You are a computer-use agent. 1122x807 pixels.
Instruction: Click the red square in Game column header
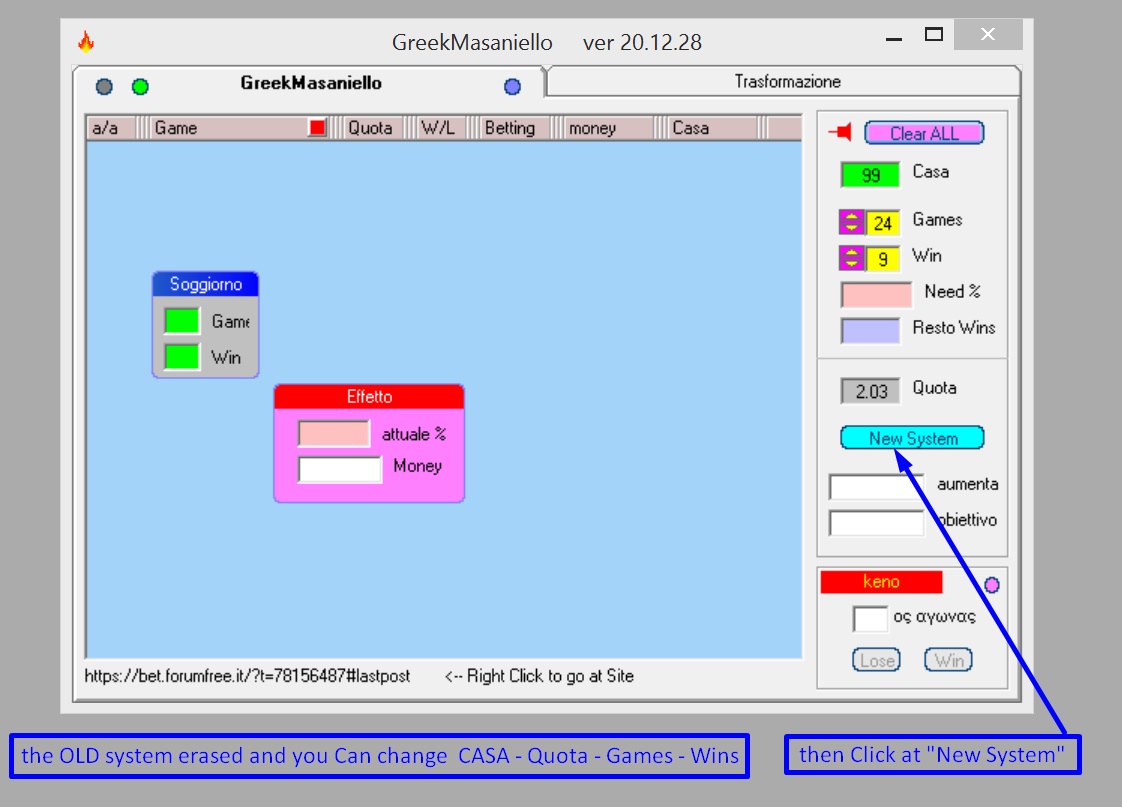point(317,127)
